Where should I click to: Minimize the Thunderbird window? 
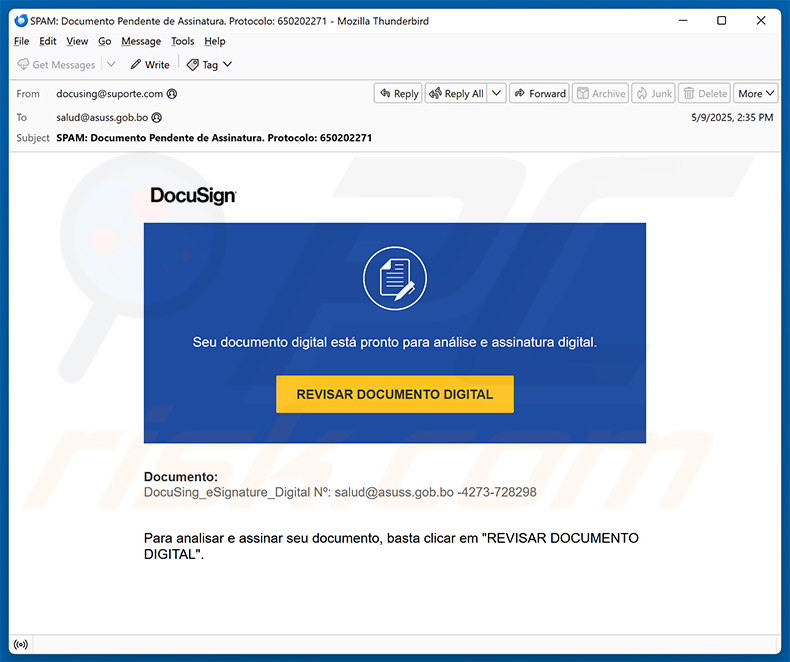tap(683, 21)
